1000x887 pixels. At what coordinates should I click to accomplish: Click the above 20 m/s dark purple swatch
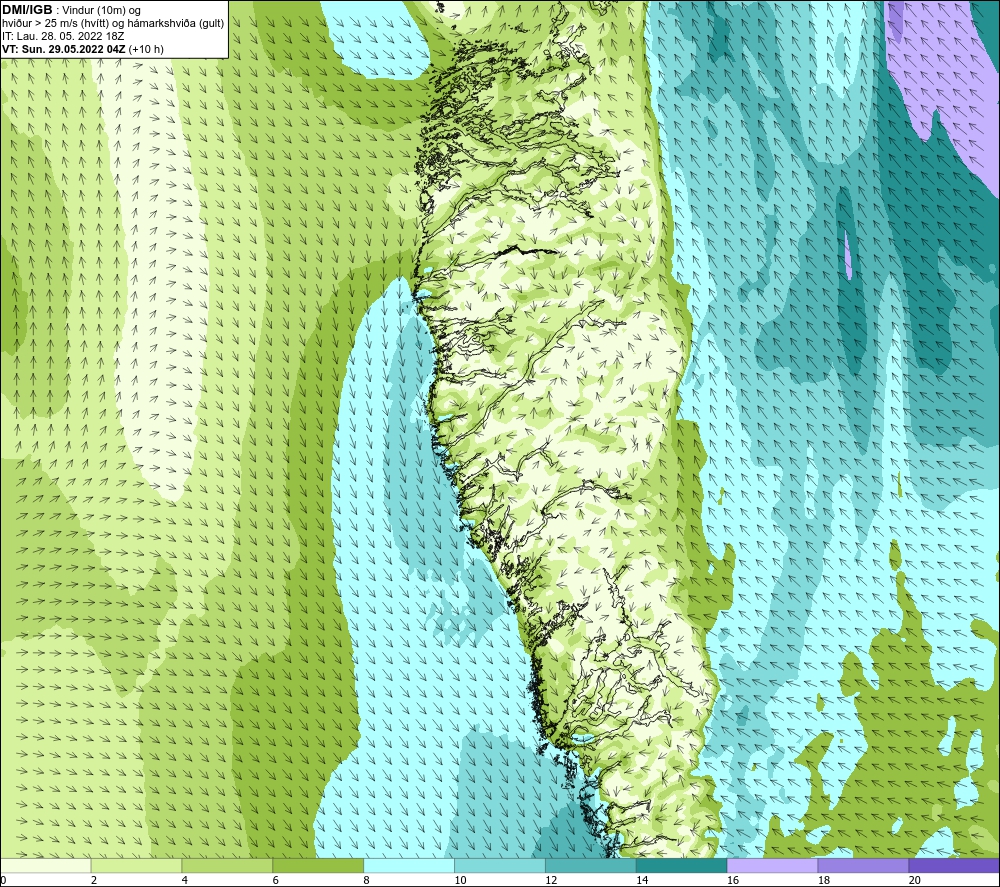pos(954,866)
